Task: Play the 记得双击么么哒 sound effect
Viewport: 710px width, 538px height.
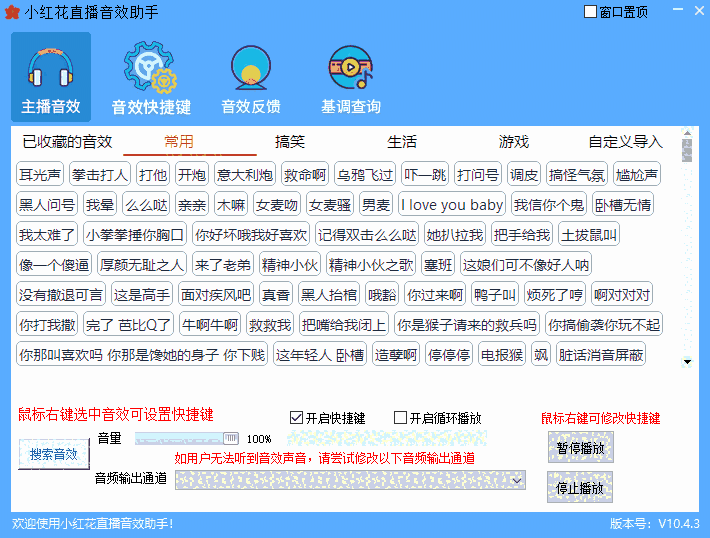Action: pyautogui.click(x=367, y=235)
